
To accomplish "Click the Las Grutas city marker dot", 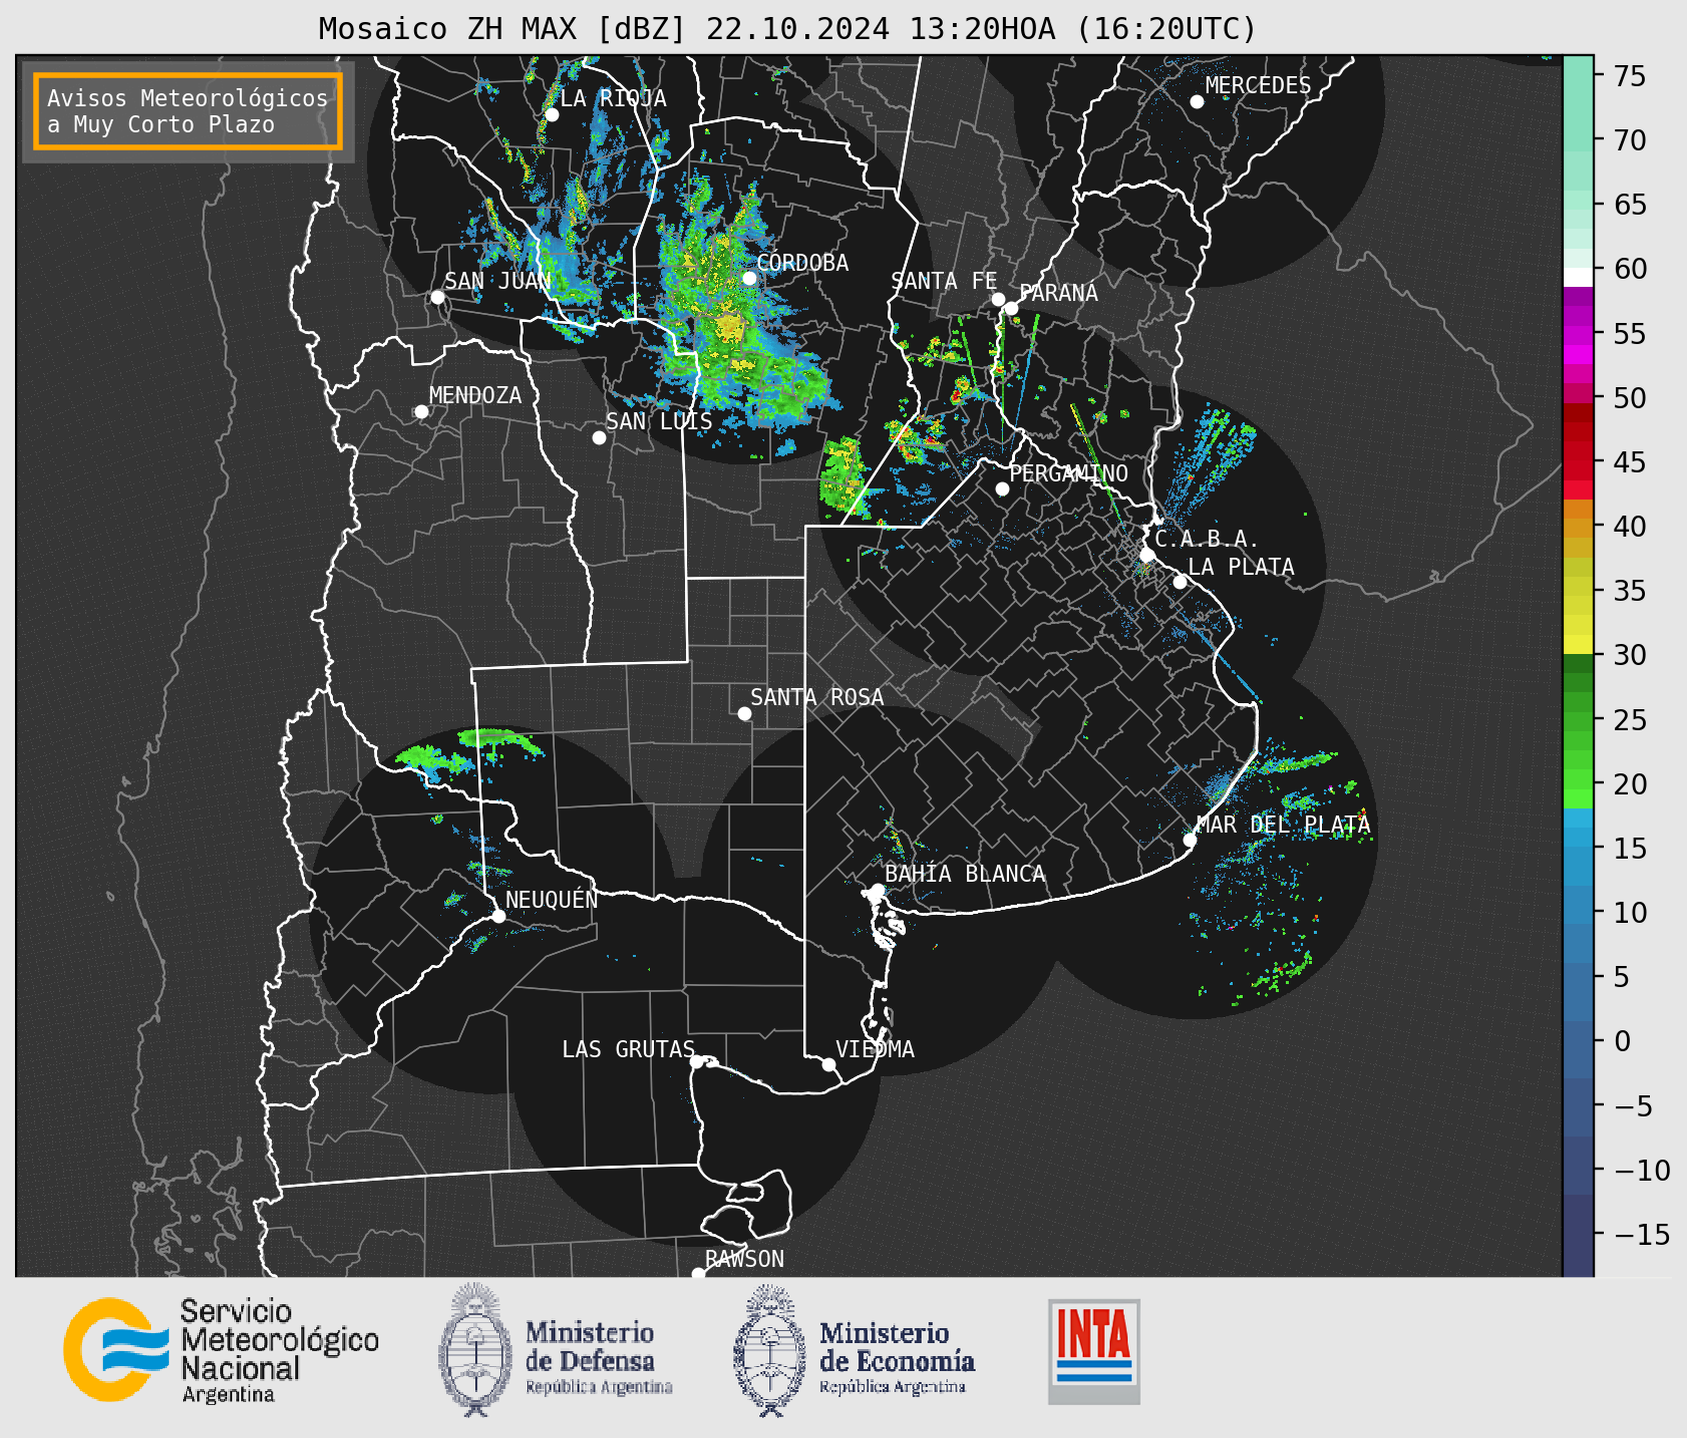I will (696, 1061).
